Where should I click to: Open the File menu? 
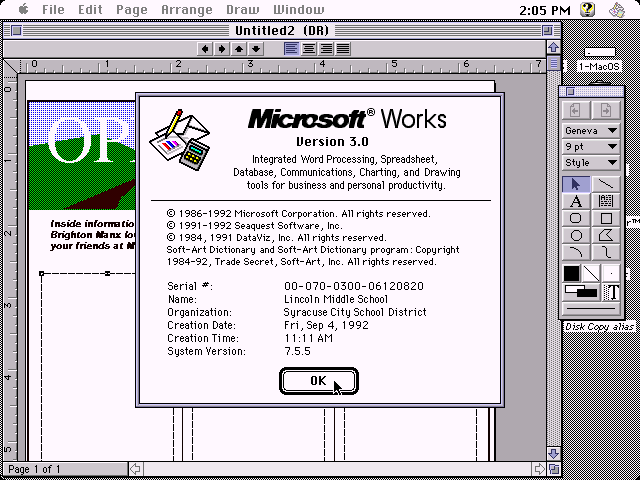click(x=53, y=9)
